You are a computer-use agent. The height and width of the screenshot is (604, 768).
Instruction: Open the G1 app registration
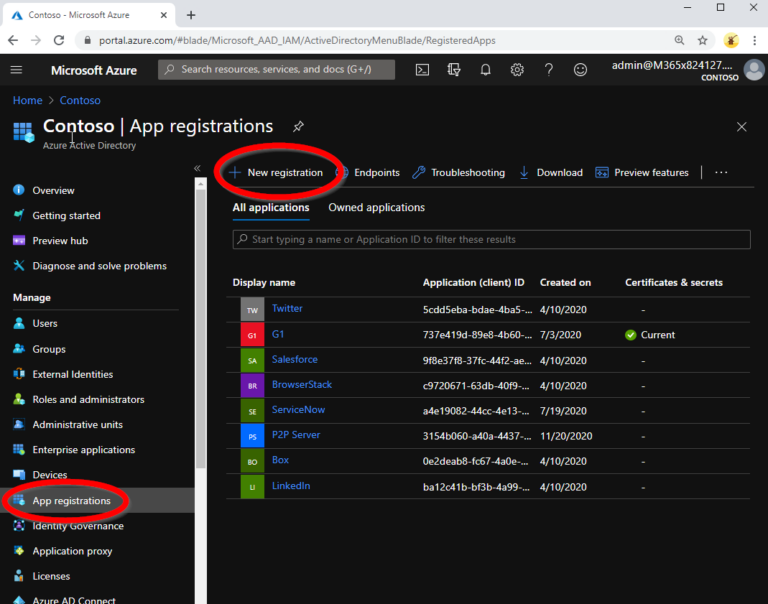pyautogui.click(x=278, y=335)
